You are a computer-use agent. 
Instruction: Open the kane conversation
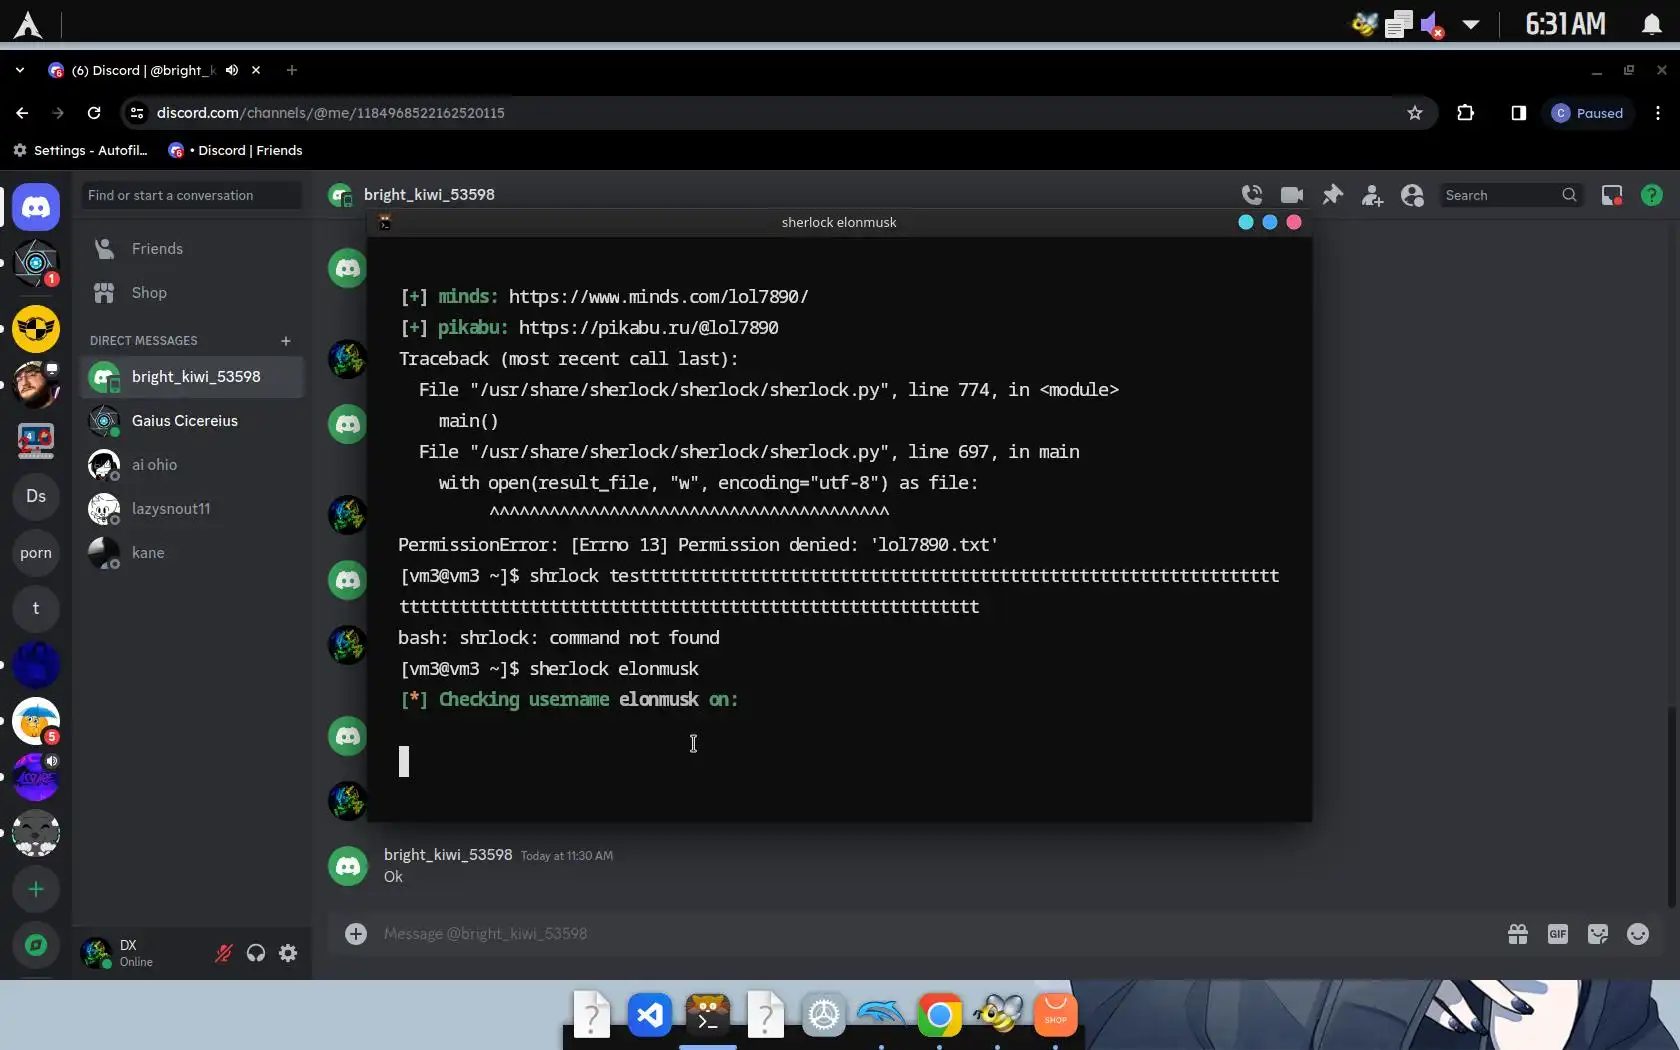pyautogui.click(x=192, y=553)
